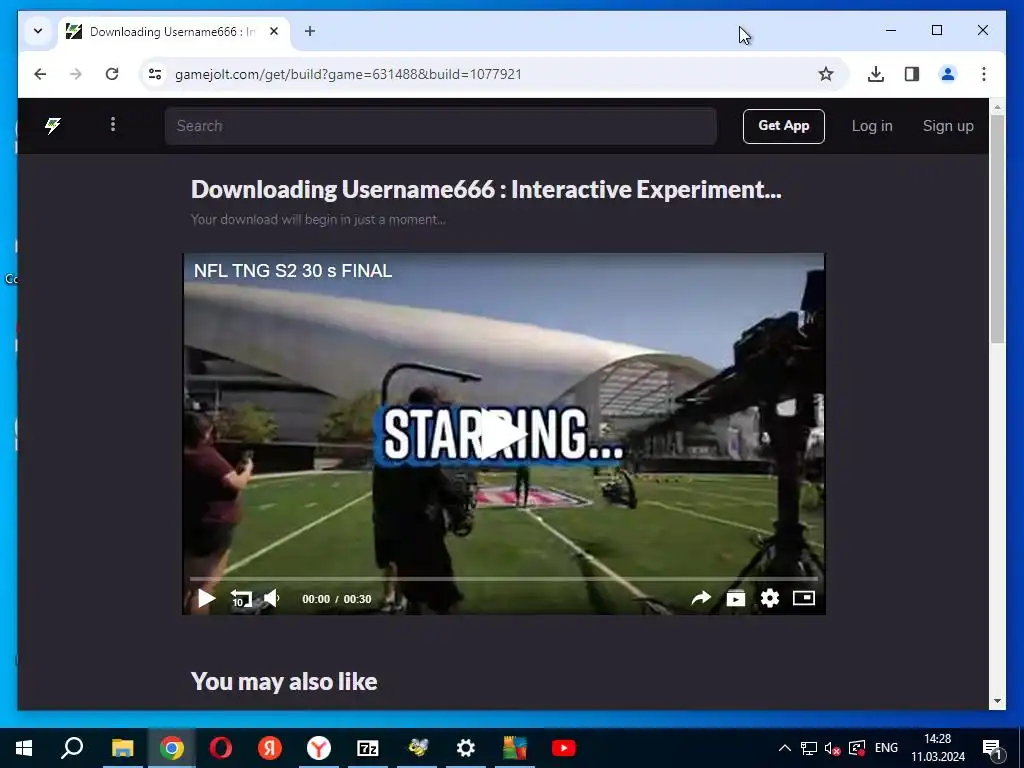Click the Get App button
This screenshot has height=768, width=1024.
(x=784, y=126)
